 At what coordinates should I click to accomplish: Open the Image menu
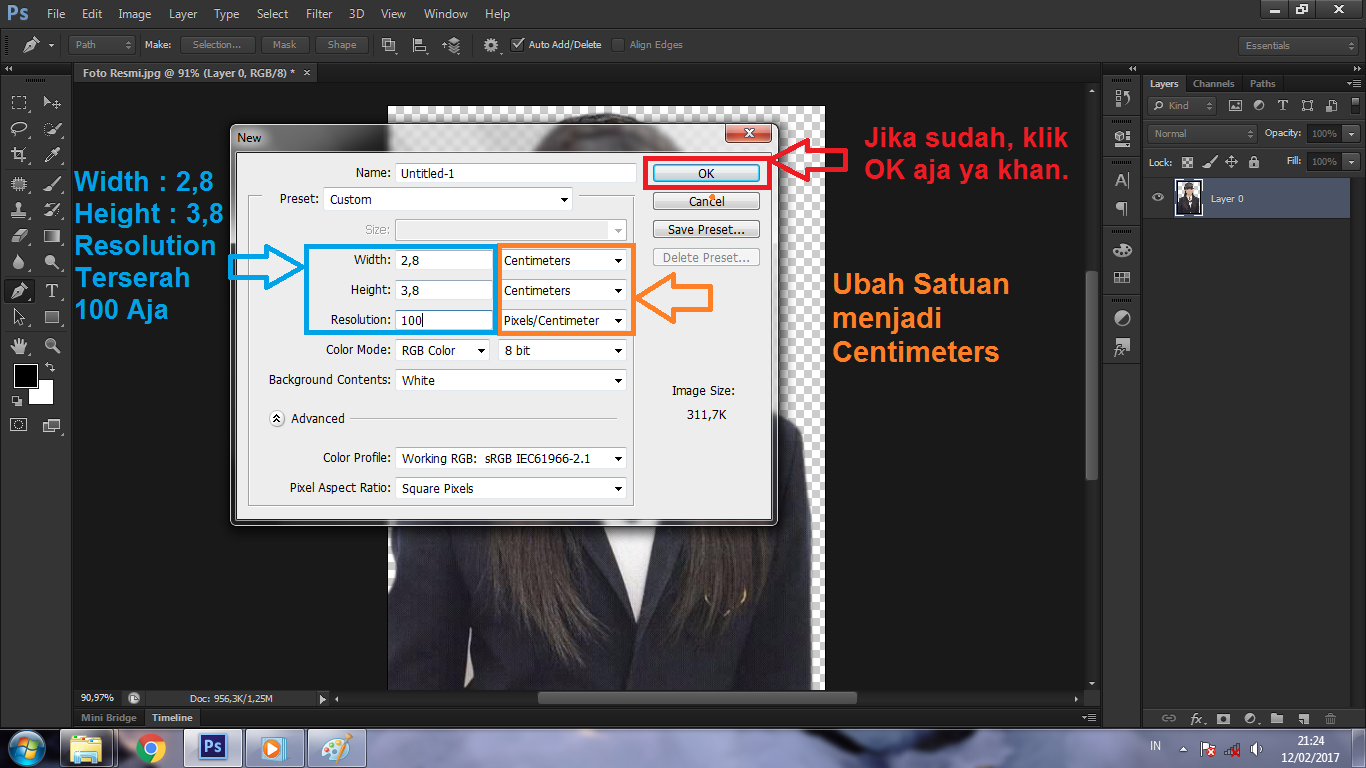135,14
